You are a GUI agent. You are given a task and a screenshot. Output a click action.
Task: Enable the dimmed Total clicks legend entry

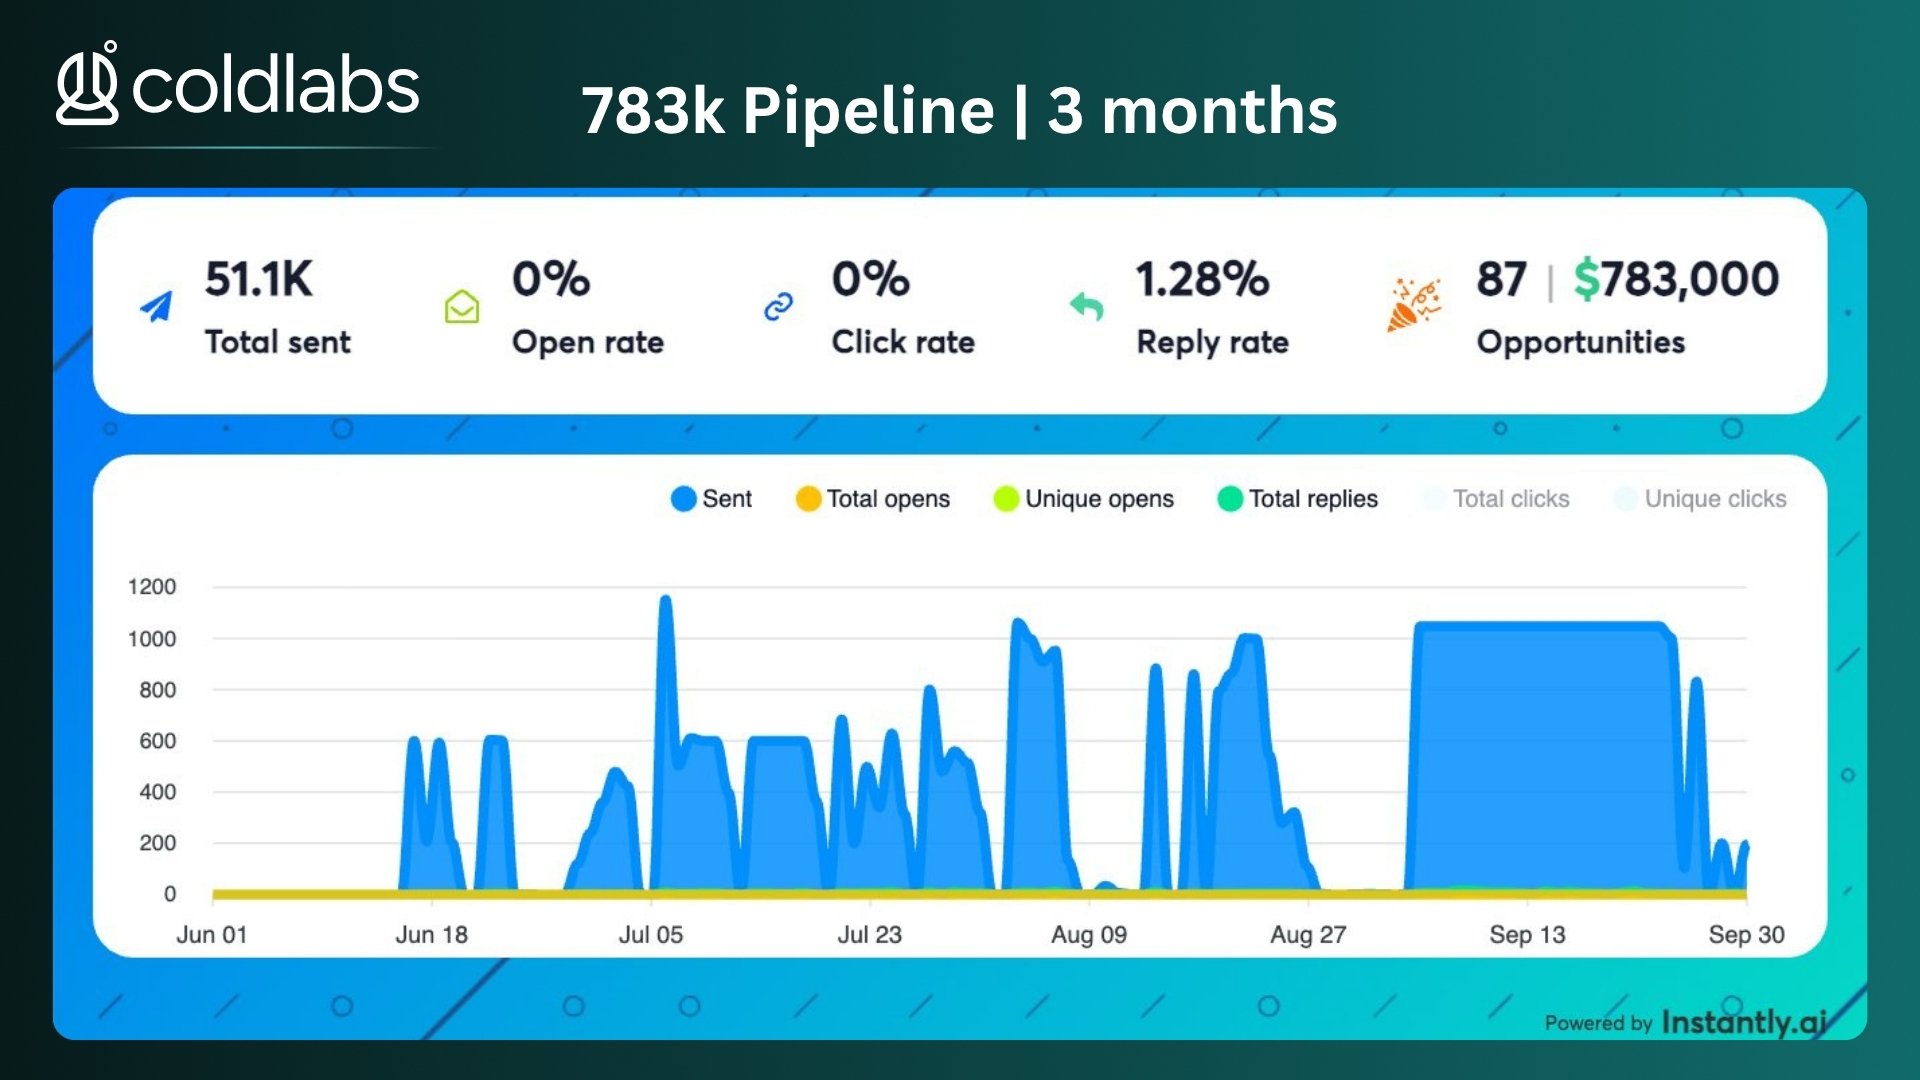[x=1497, y=499]
